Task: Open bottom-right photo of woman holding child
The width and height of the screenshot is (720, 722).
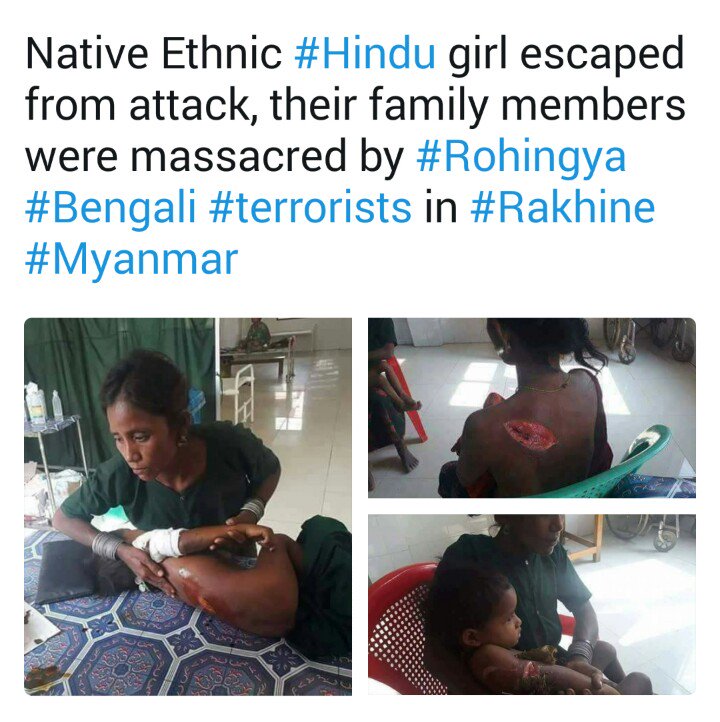Action: tap(532, 605)
